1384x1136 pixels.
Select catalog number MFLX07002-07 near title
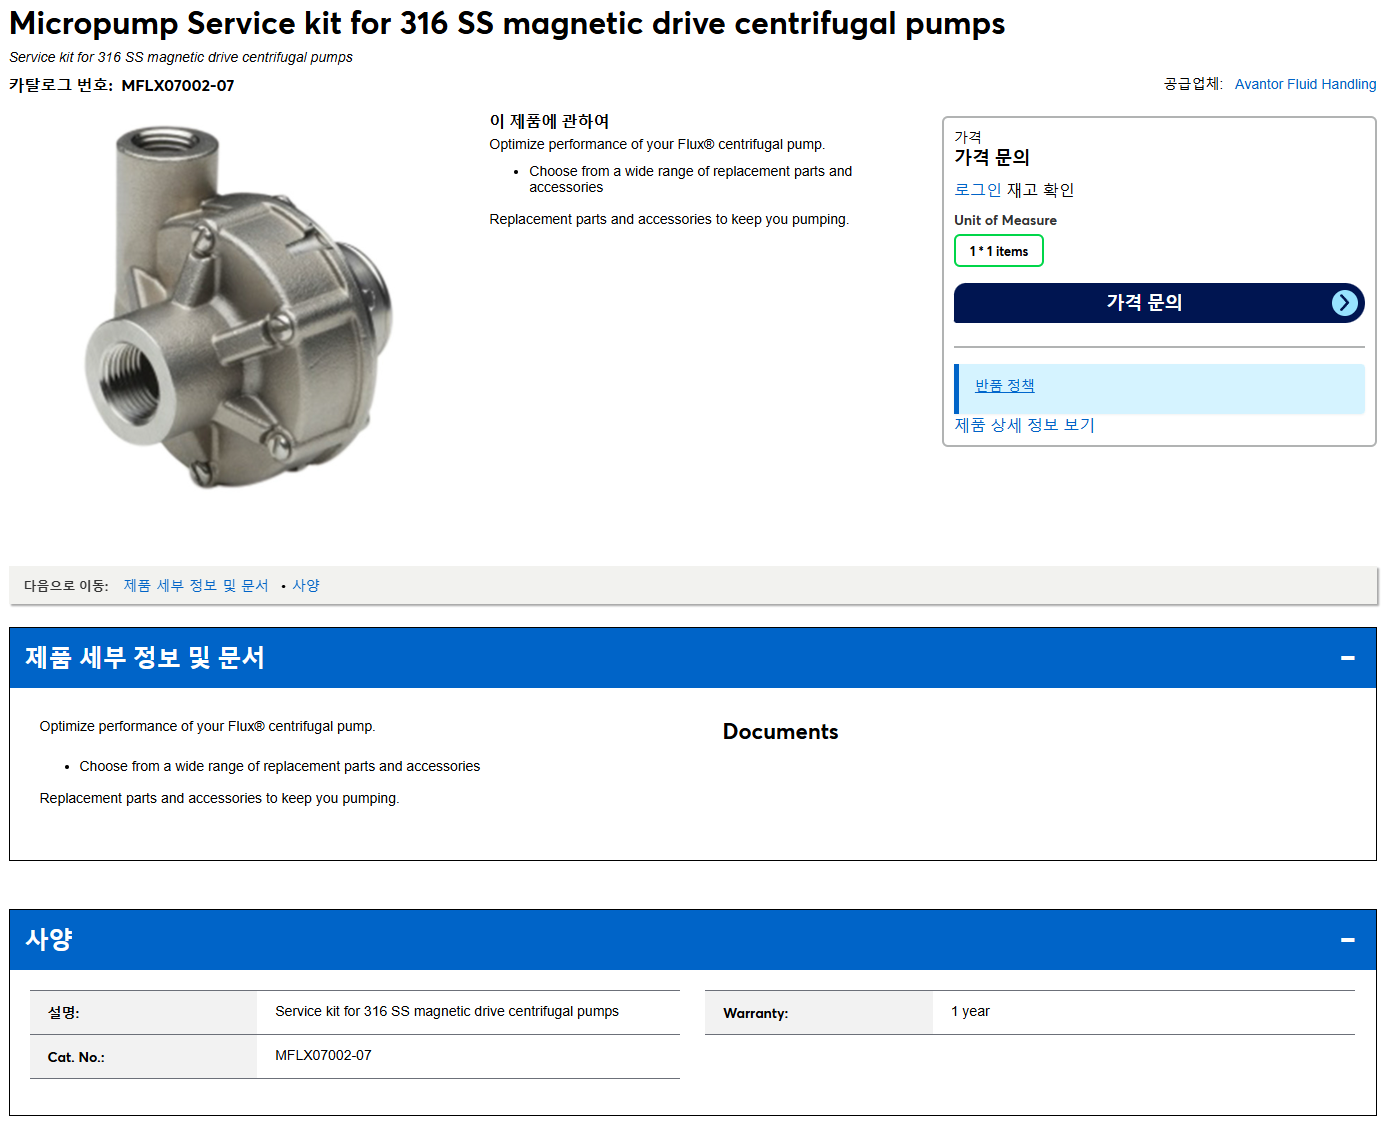[x=178, y=86]
